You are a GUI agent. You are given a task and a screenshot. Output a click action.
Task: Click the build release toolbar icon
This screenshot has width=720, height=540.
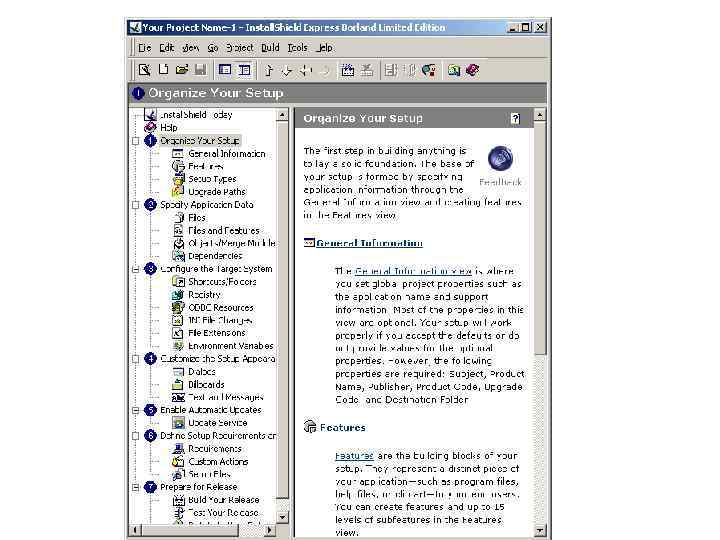point(348,70)
